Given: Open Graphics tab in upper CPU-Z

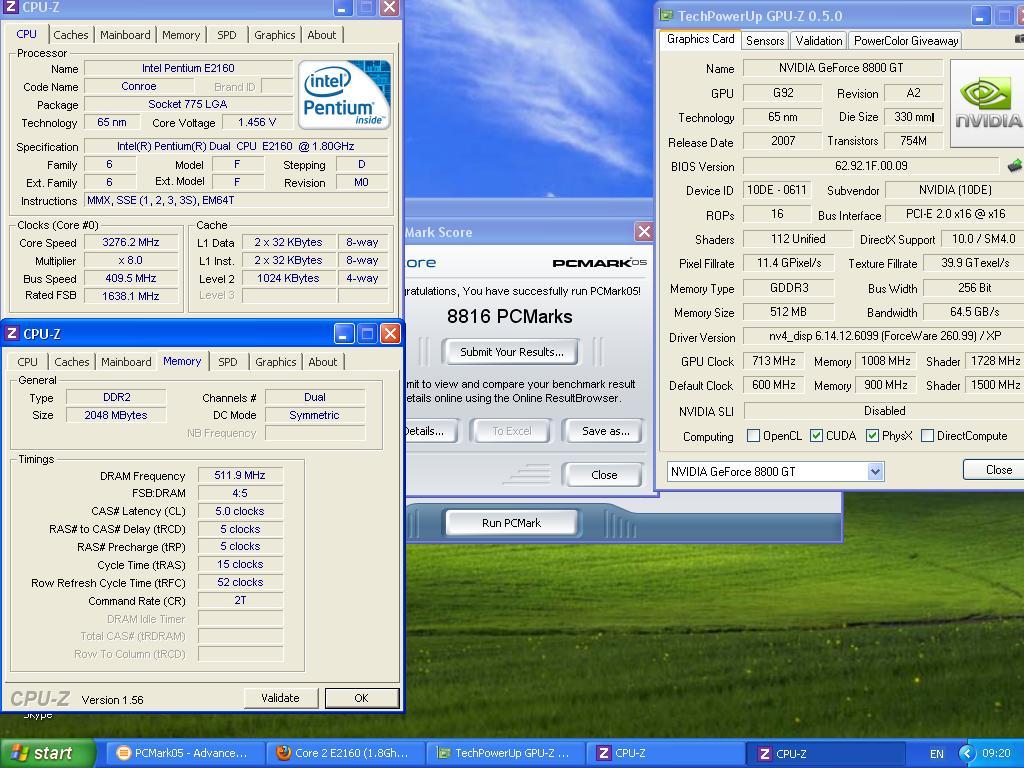Looking at the screenshot, I should coord(274,35).
